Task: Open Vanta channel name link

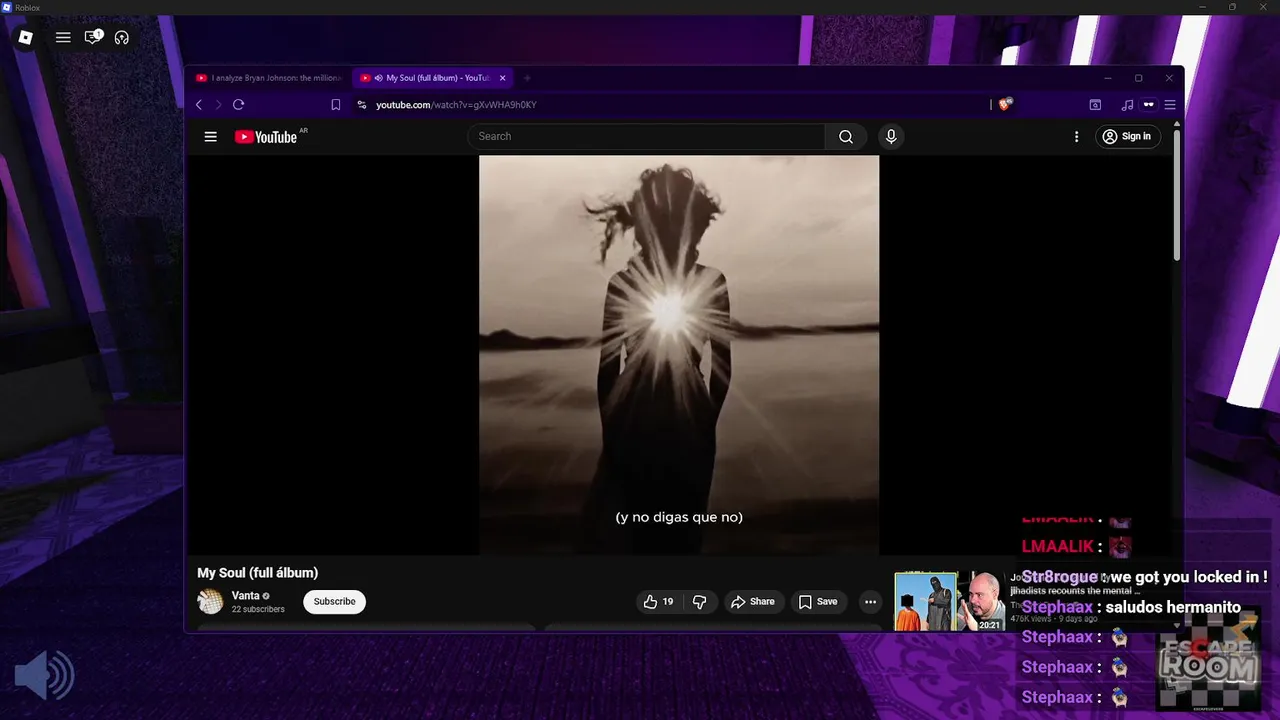Action: point(245,596)
